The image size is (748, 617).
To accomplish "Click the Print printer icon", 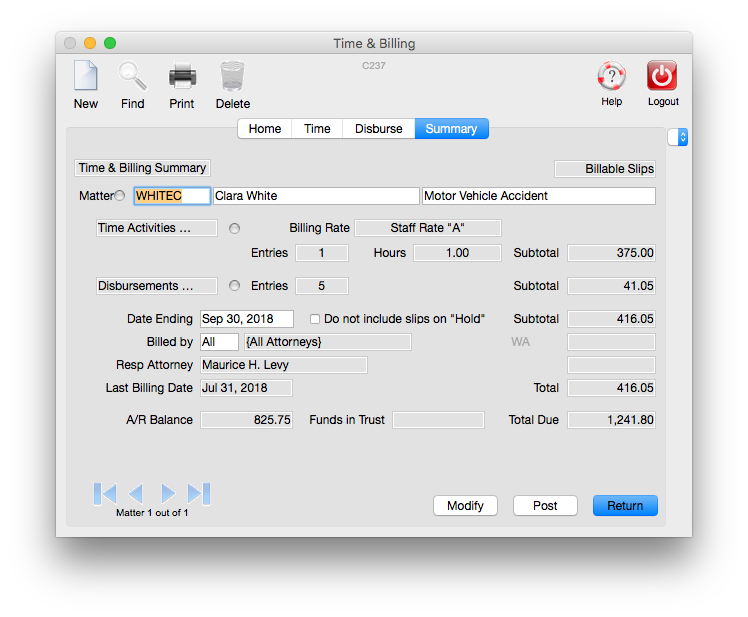I will point(182,77).
